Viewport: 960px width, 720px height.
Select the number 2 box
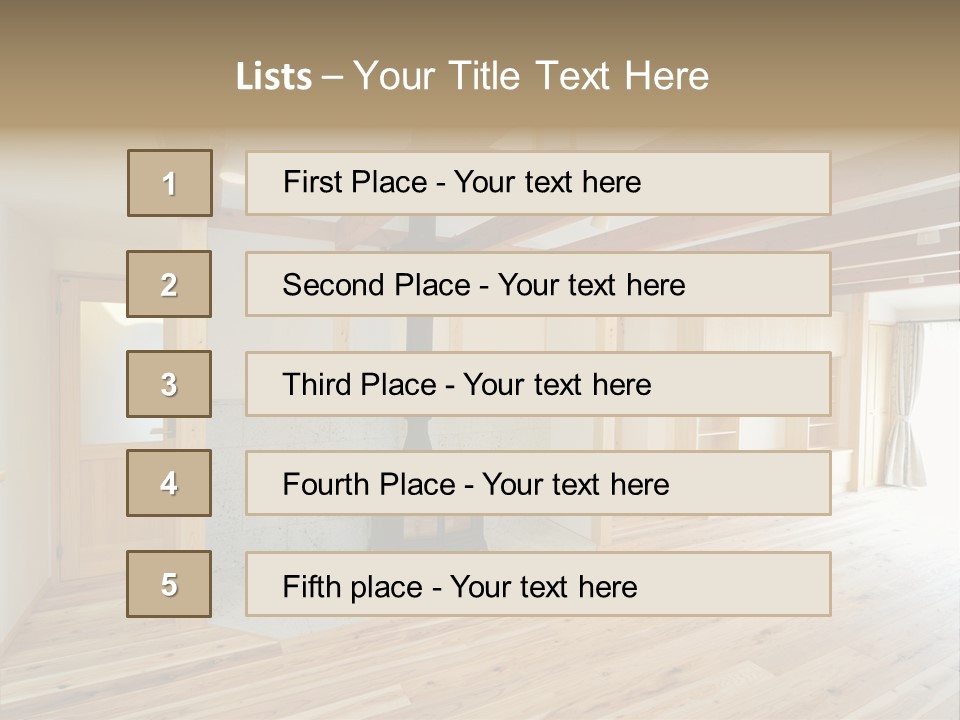(x=169, y=284)
